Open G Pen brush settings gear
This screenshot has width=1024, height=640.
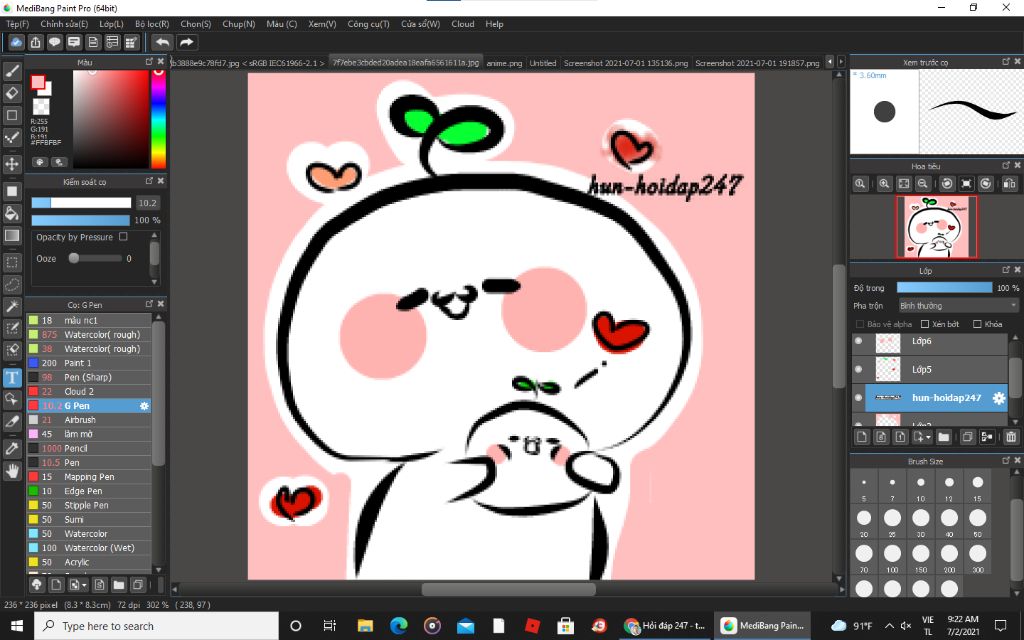[x=144, y=406]
